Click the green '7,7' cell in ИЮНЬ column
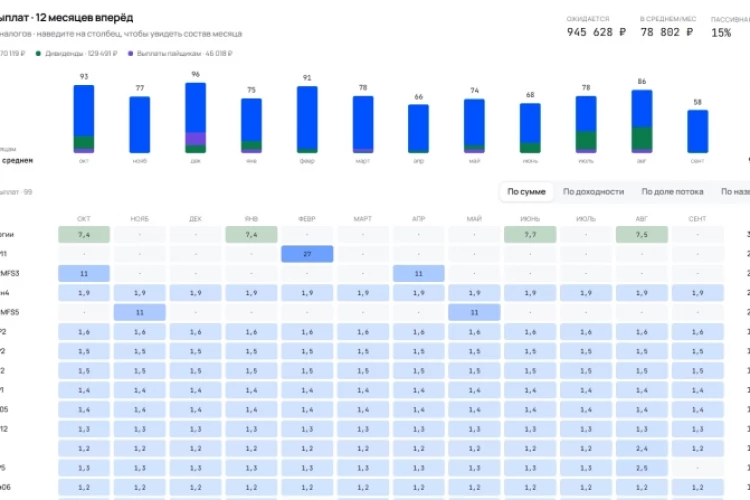 point(530,234)
